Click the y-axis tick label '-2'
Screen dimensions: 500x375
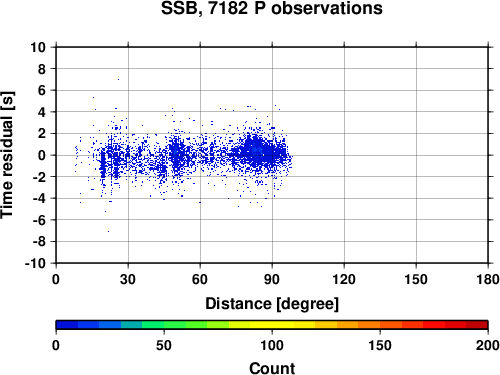pyautogui.click(x=39, y=177)
